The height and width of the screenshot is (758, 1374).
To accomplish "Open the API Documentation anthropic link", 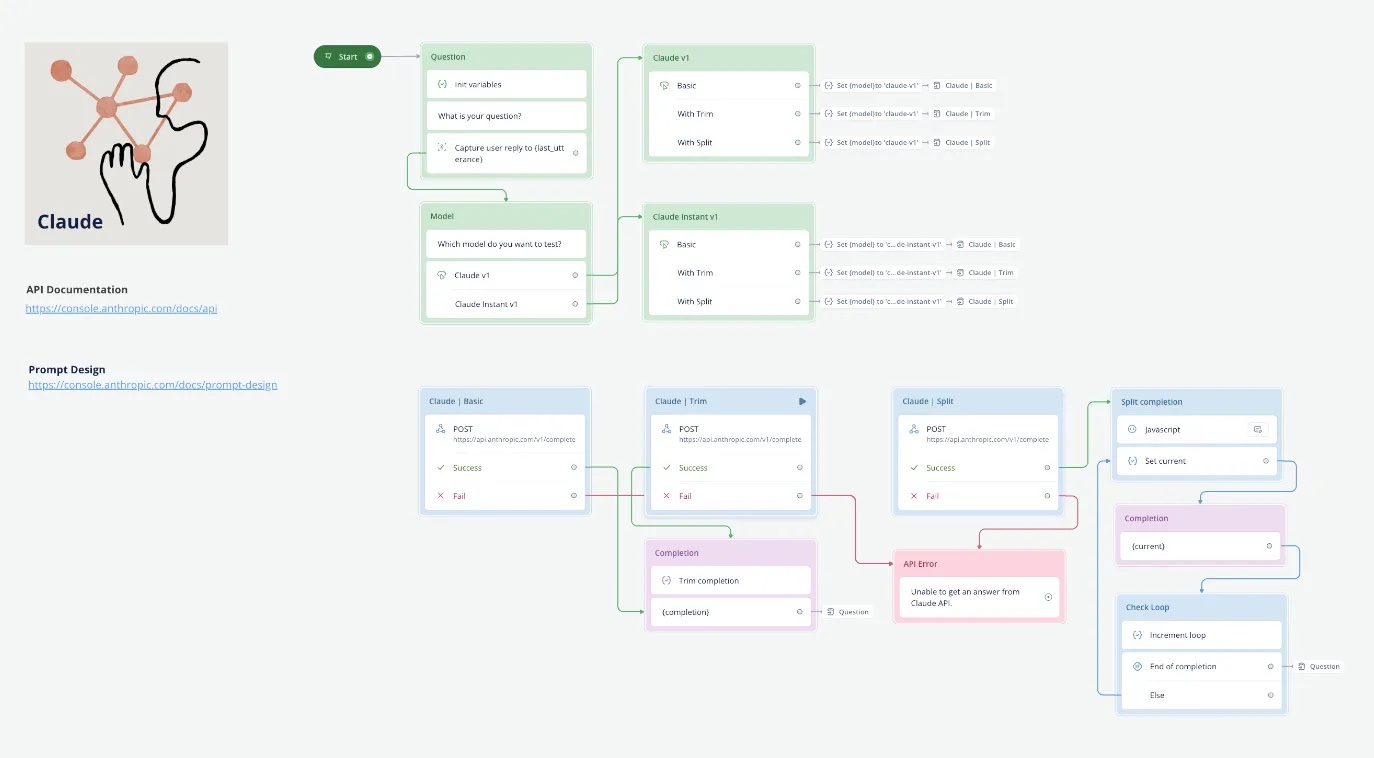I will [x=122, y=308].
